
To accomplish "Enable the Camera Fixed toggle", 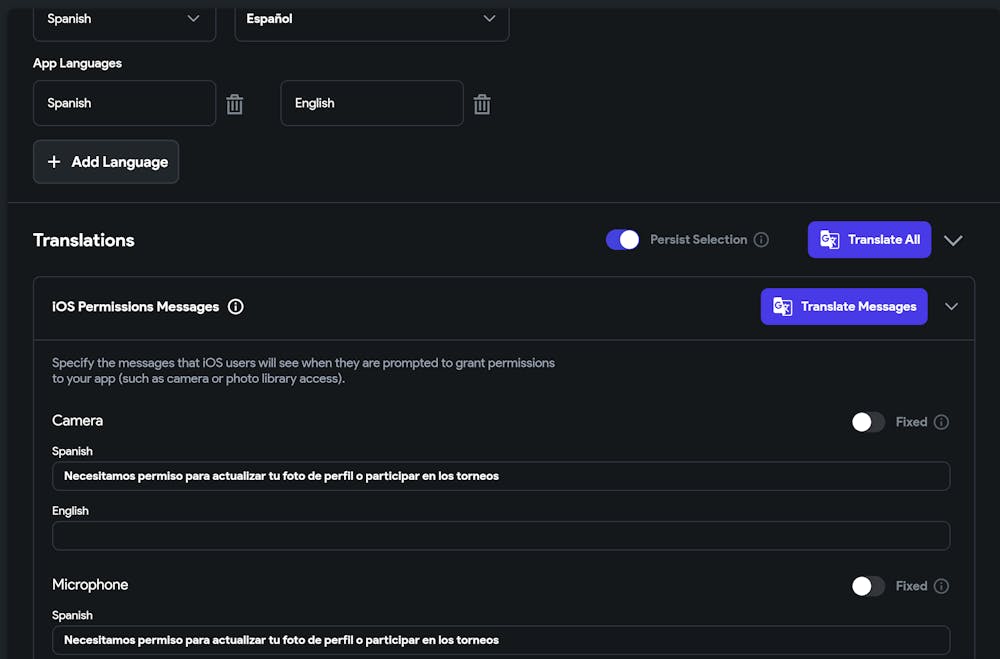I will point(868,422).
